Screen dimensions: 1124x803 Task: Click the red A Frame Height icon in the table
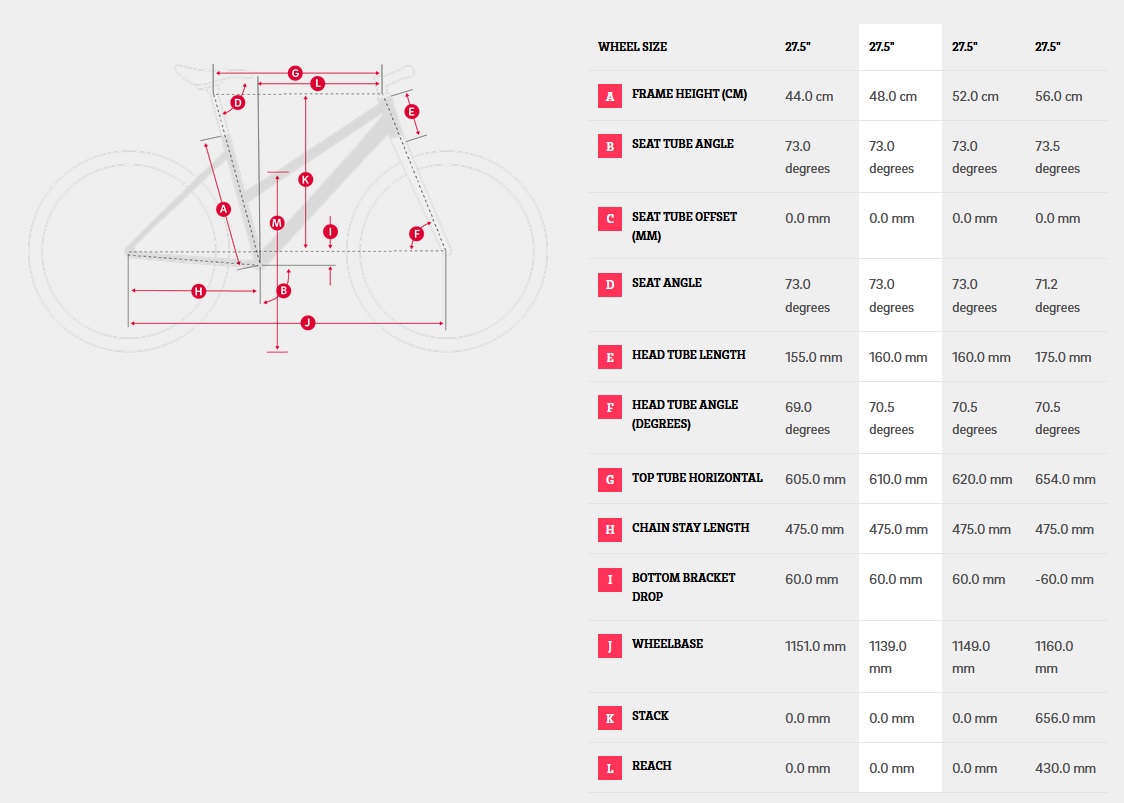click(x=610, y=96)
